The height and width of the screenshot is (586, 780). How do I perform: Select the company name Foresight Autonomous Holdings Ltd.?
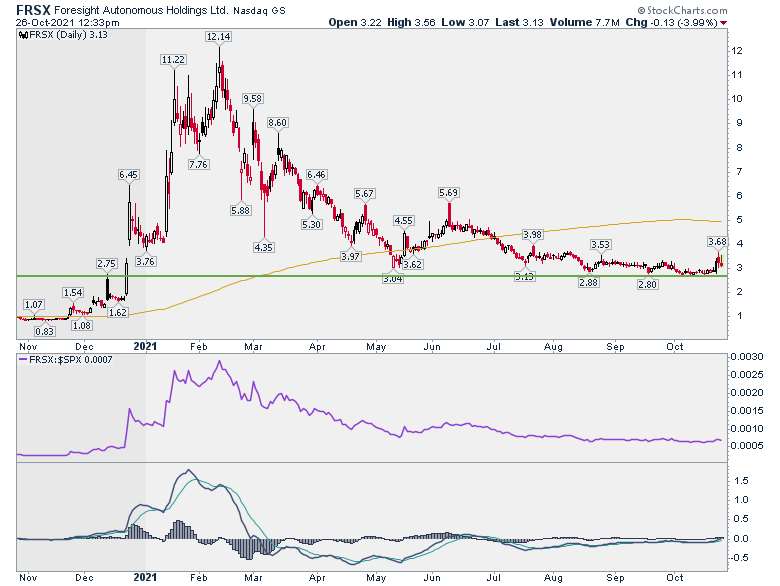141,10
